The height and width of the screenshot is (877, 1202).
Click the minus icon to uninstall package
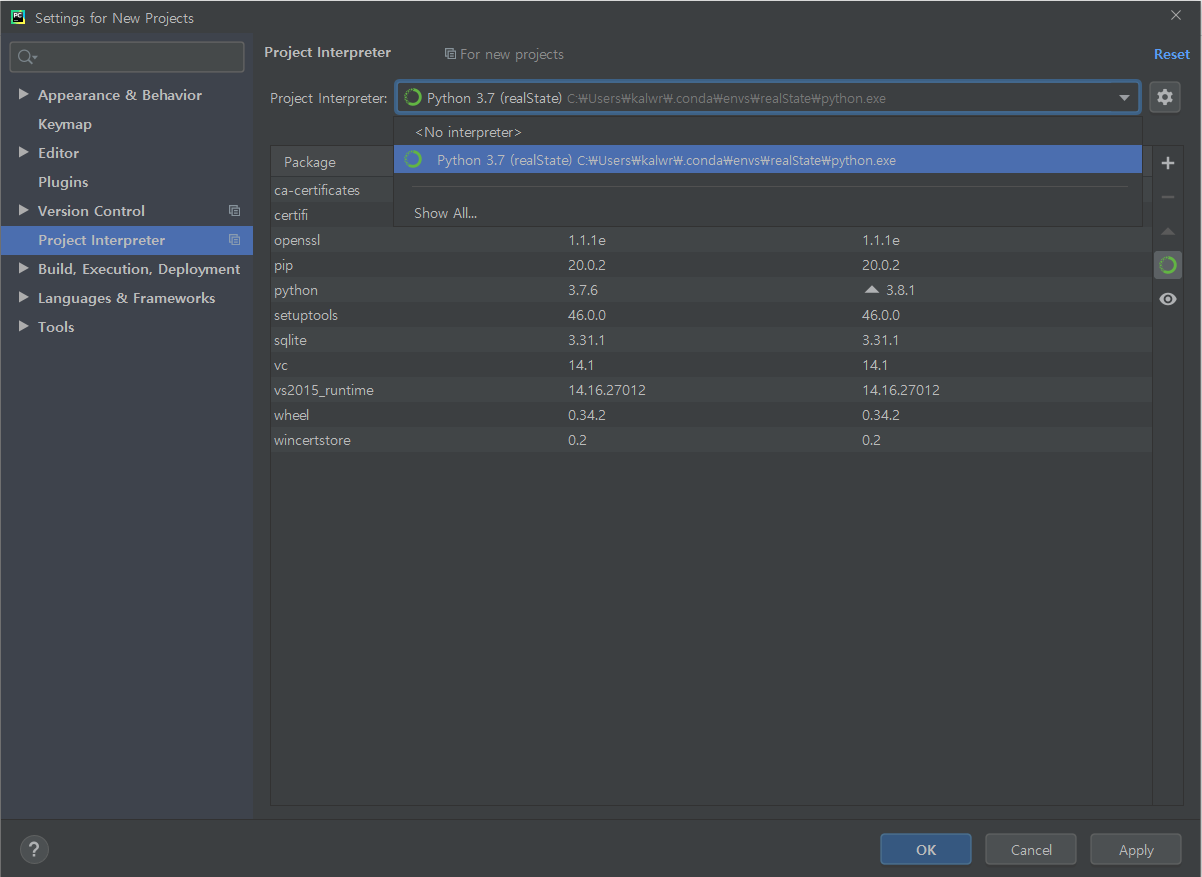tap(1167, 197)
